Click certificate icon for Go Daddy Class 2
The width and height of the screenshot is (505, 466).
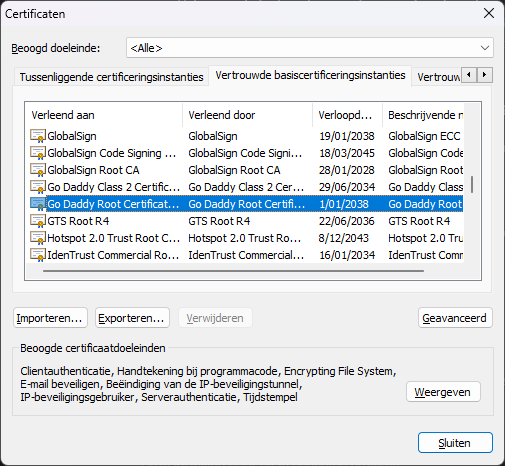pyautogui.click(x=38, y=187)
